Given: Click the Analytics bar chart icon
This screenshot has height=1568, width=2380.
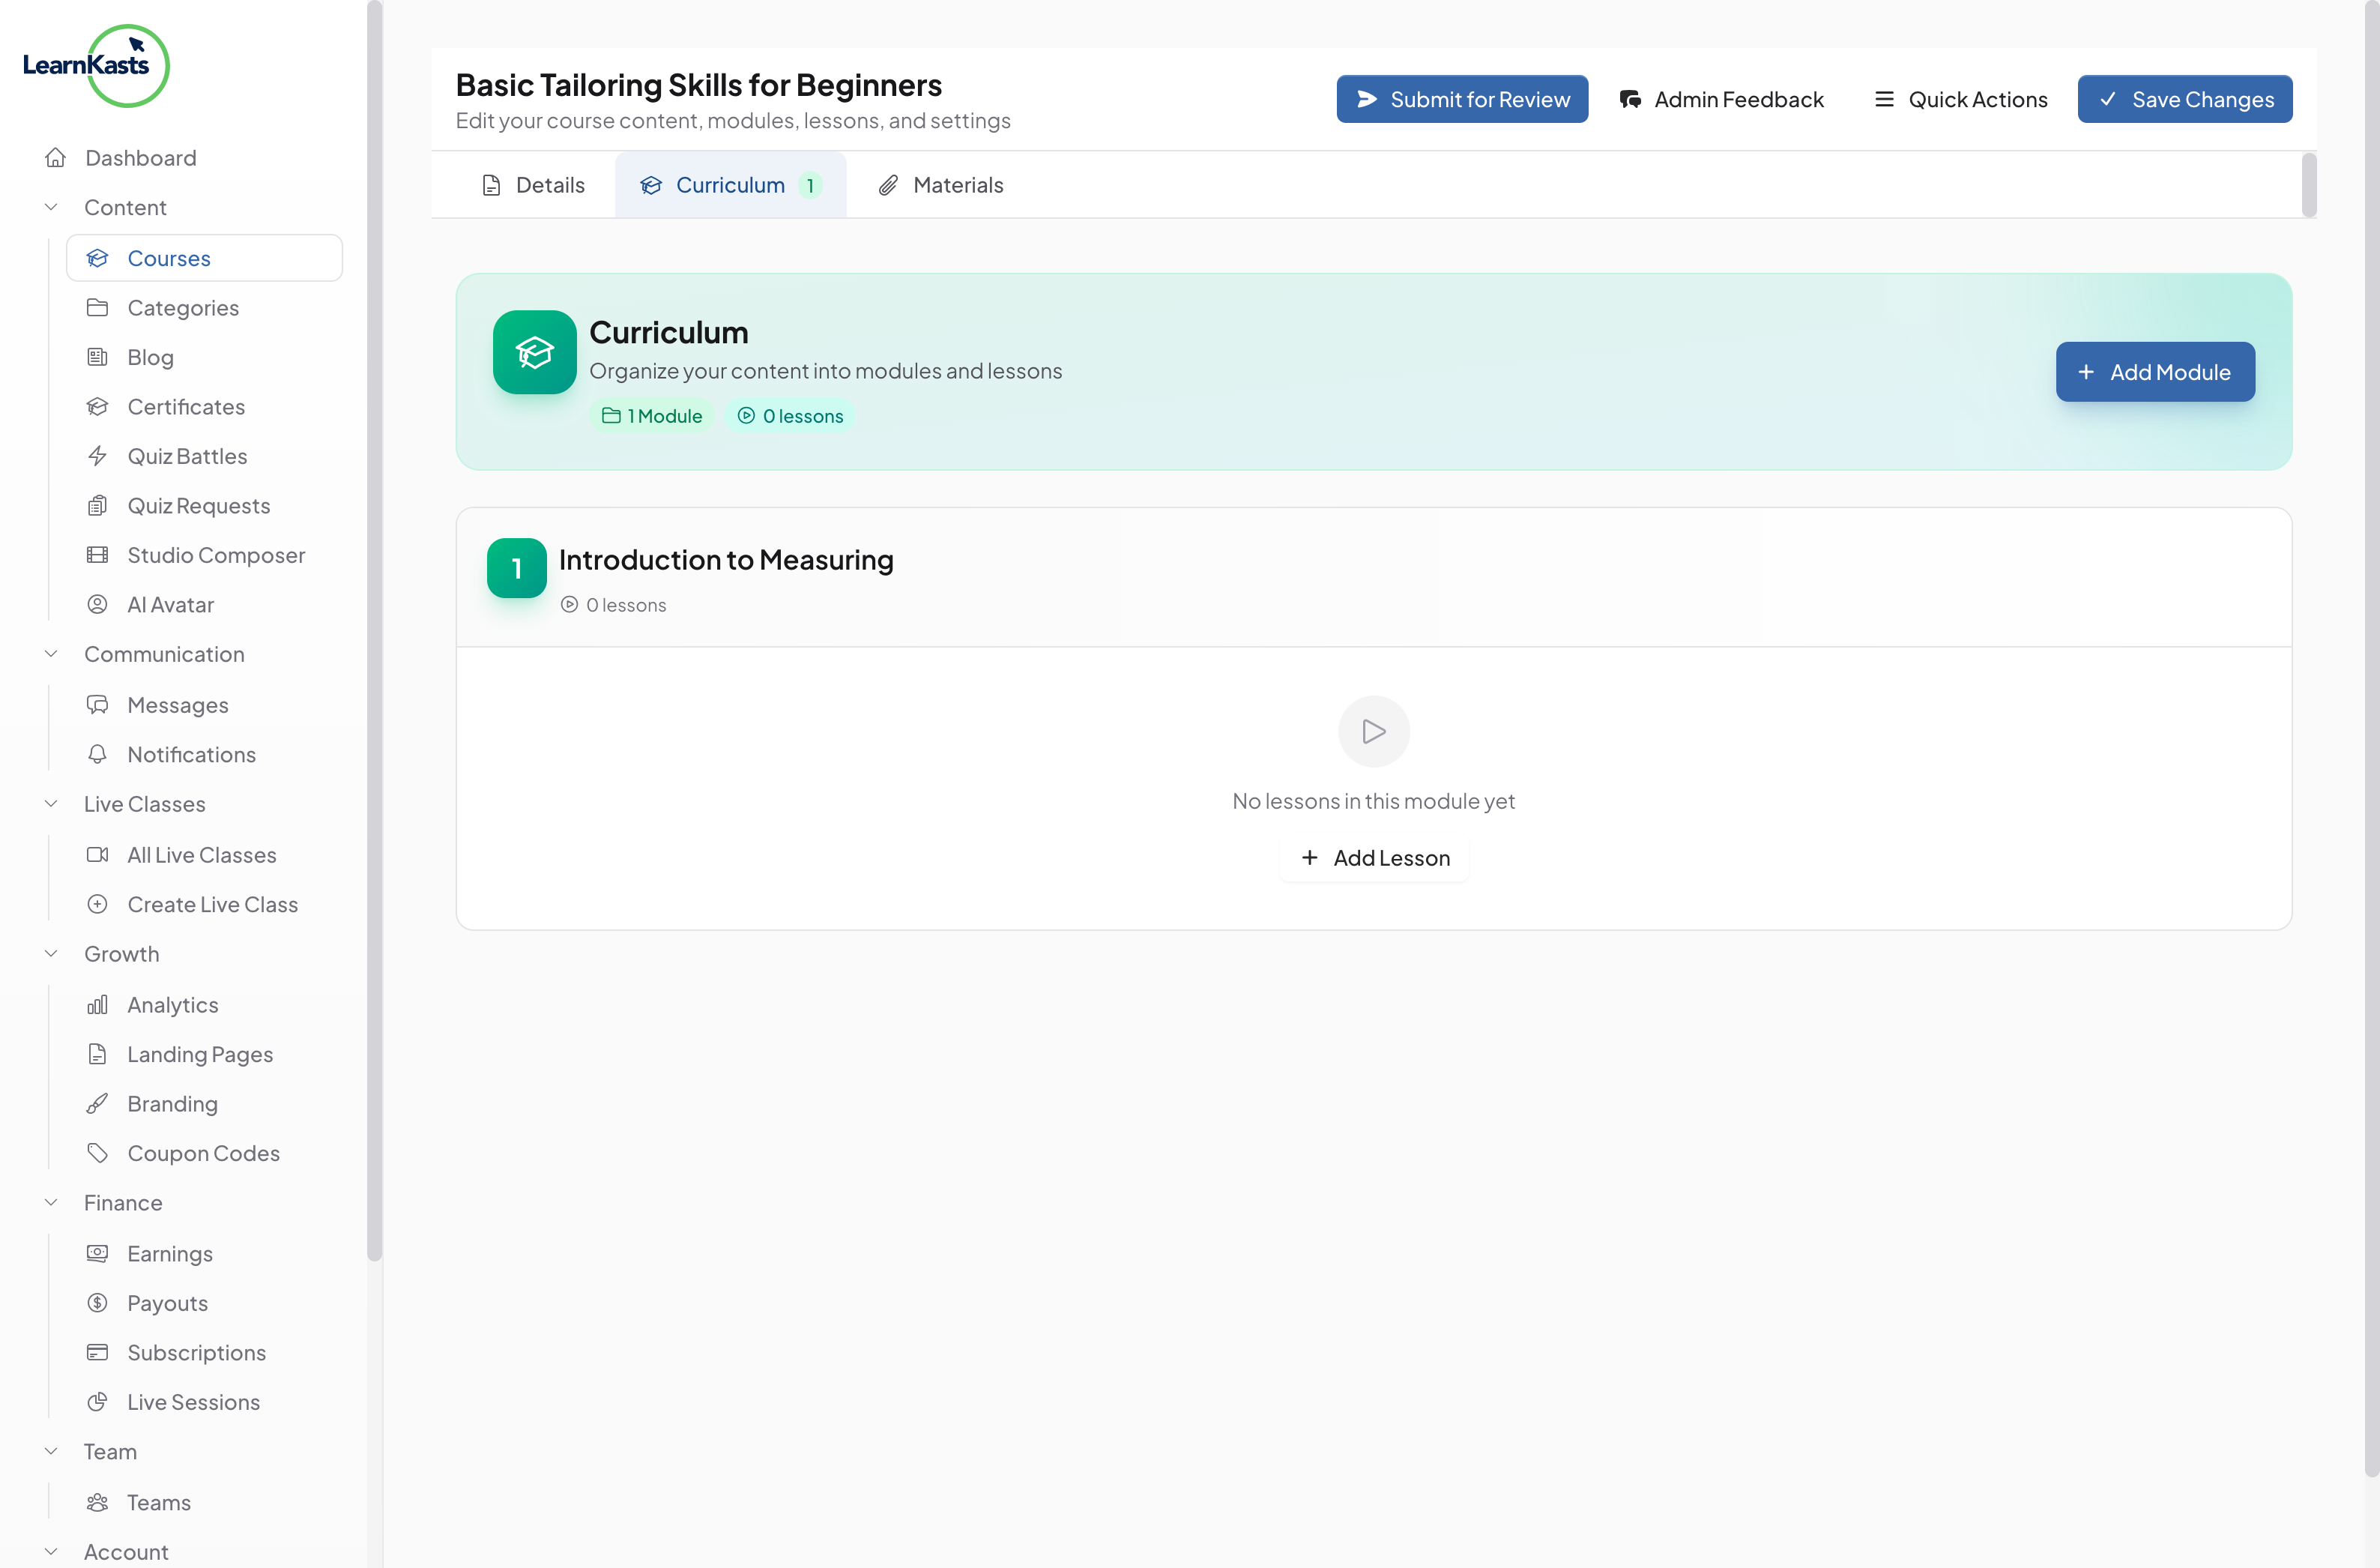Looking at the screenshot, I should pyautogui.click(x=97, y=1004).
